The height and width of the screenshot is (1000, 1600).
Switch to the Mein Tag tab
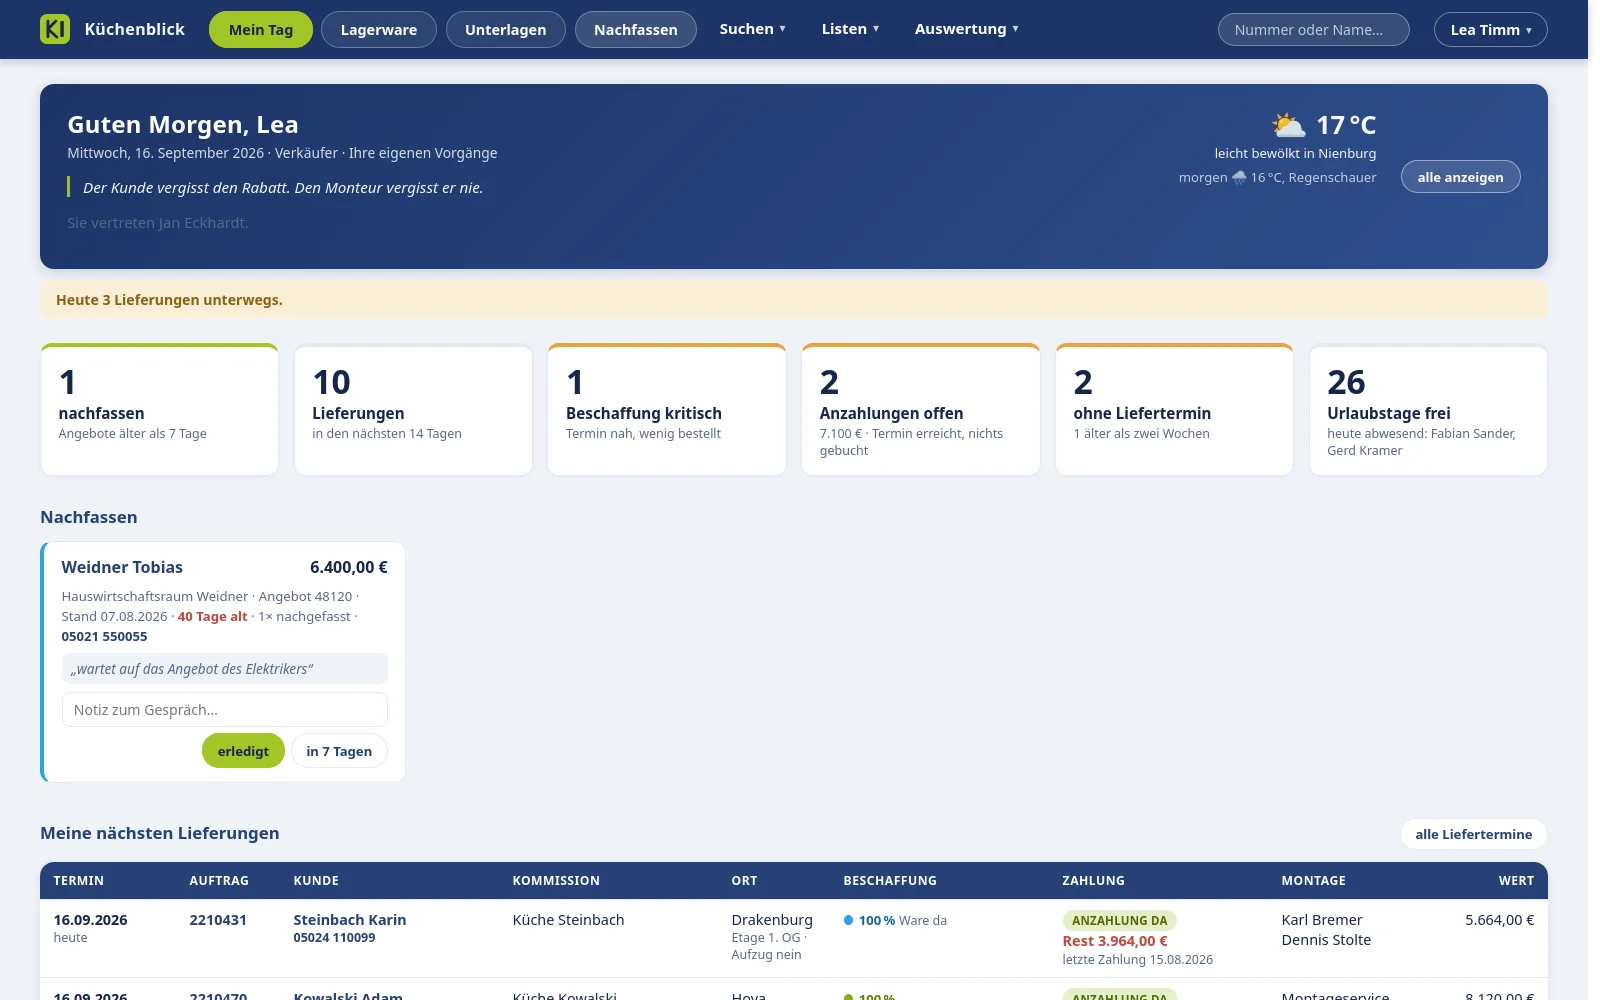[x=261, y=30]
